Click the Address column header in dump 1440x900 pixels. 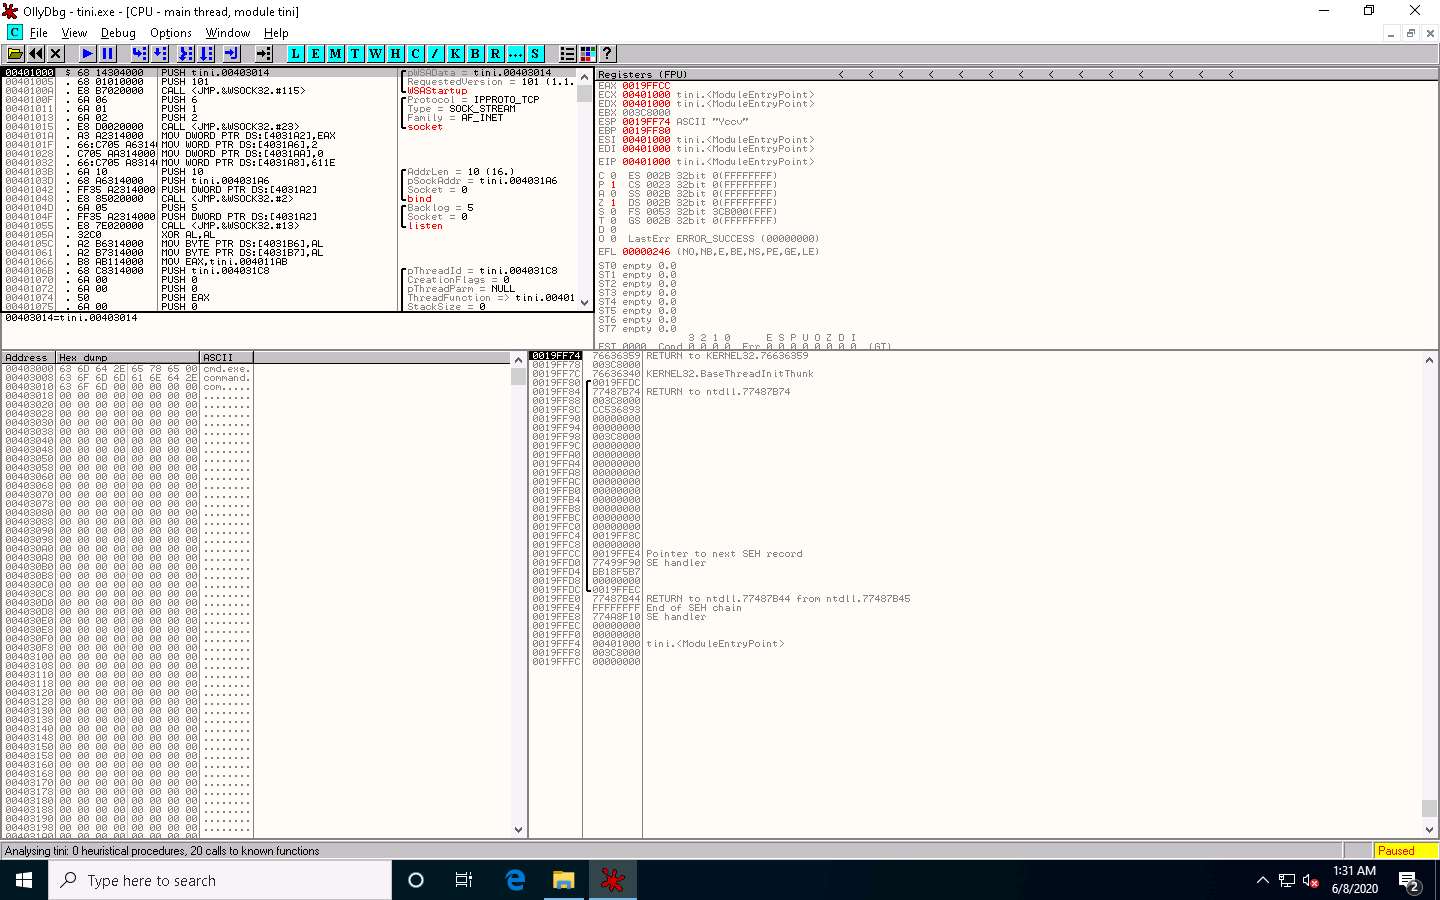(x=28, y=357)
